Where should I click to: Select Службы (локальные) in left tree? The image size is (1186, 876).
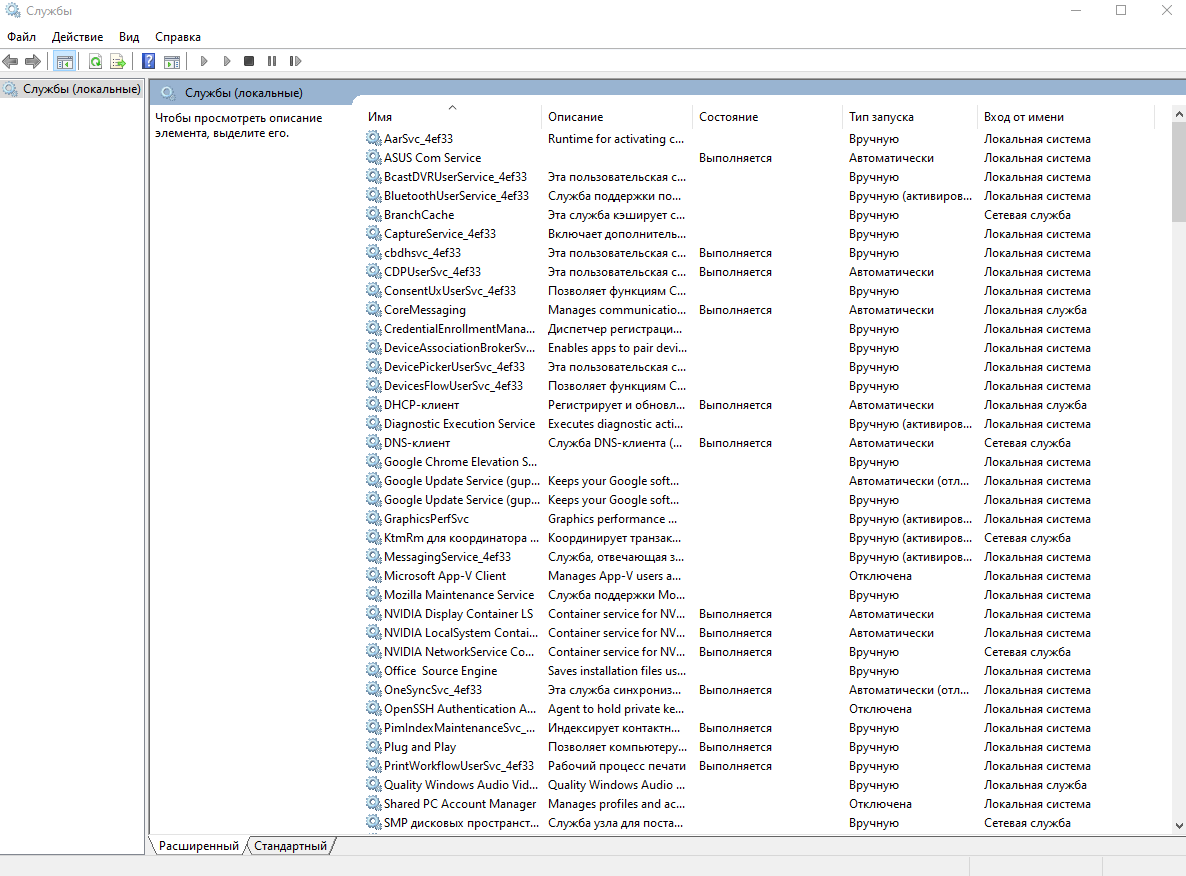point(81,89)
